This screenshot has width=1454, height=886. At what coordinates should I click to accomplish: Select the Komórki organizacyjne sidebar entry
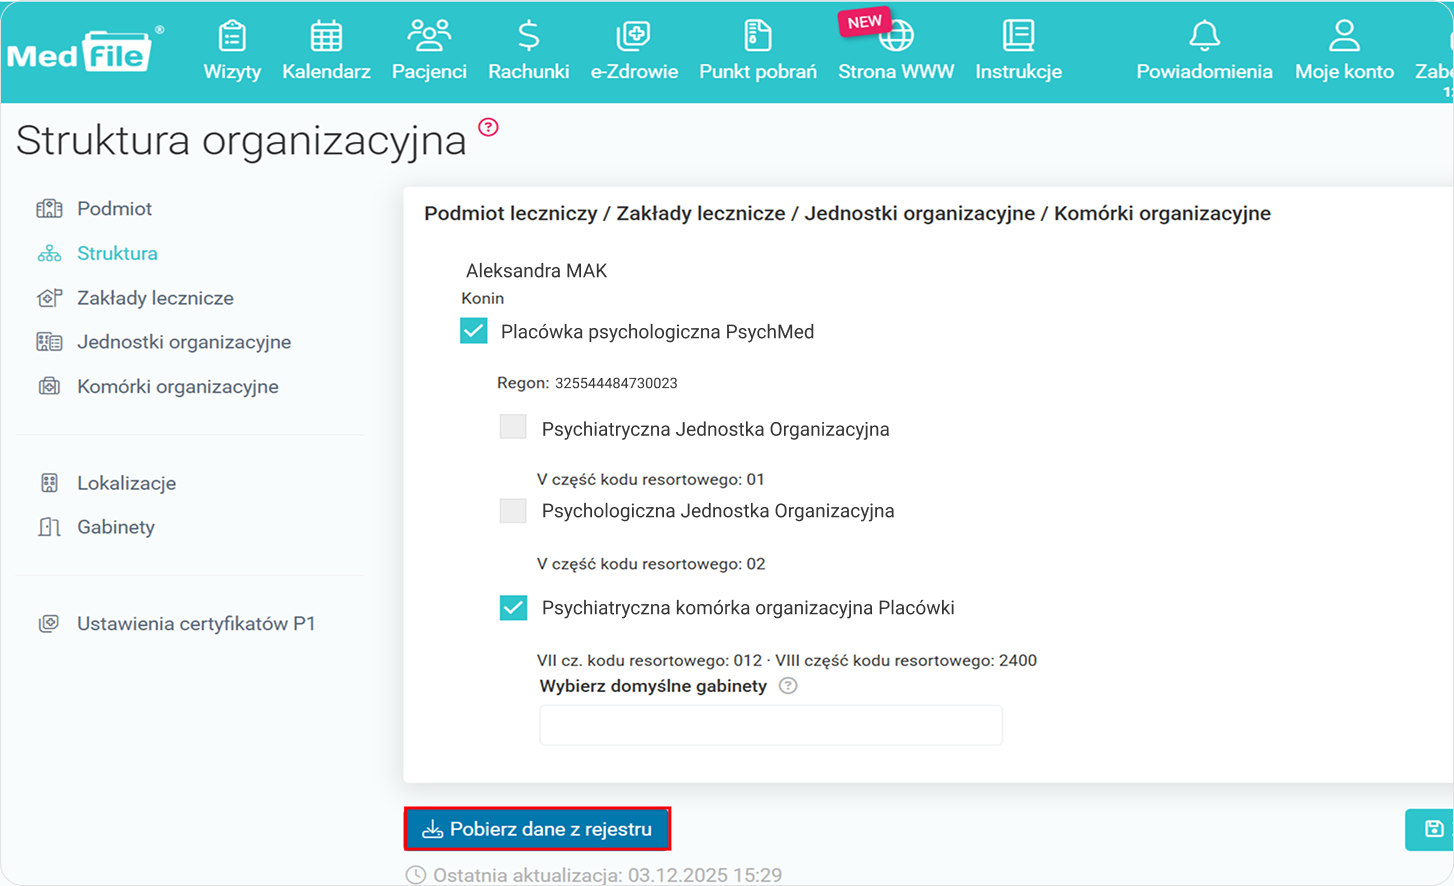pos(179,386)
